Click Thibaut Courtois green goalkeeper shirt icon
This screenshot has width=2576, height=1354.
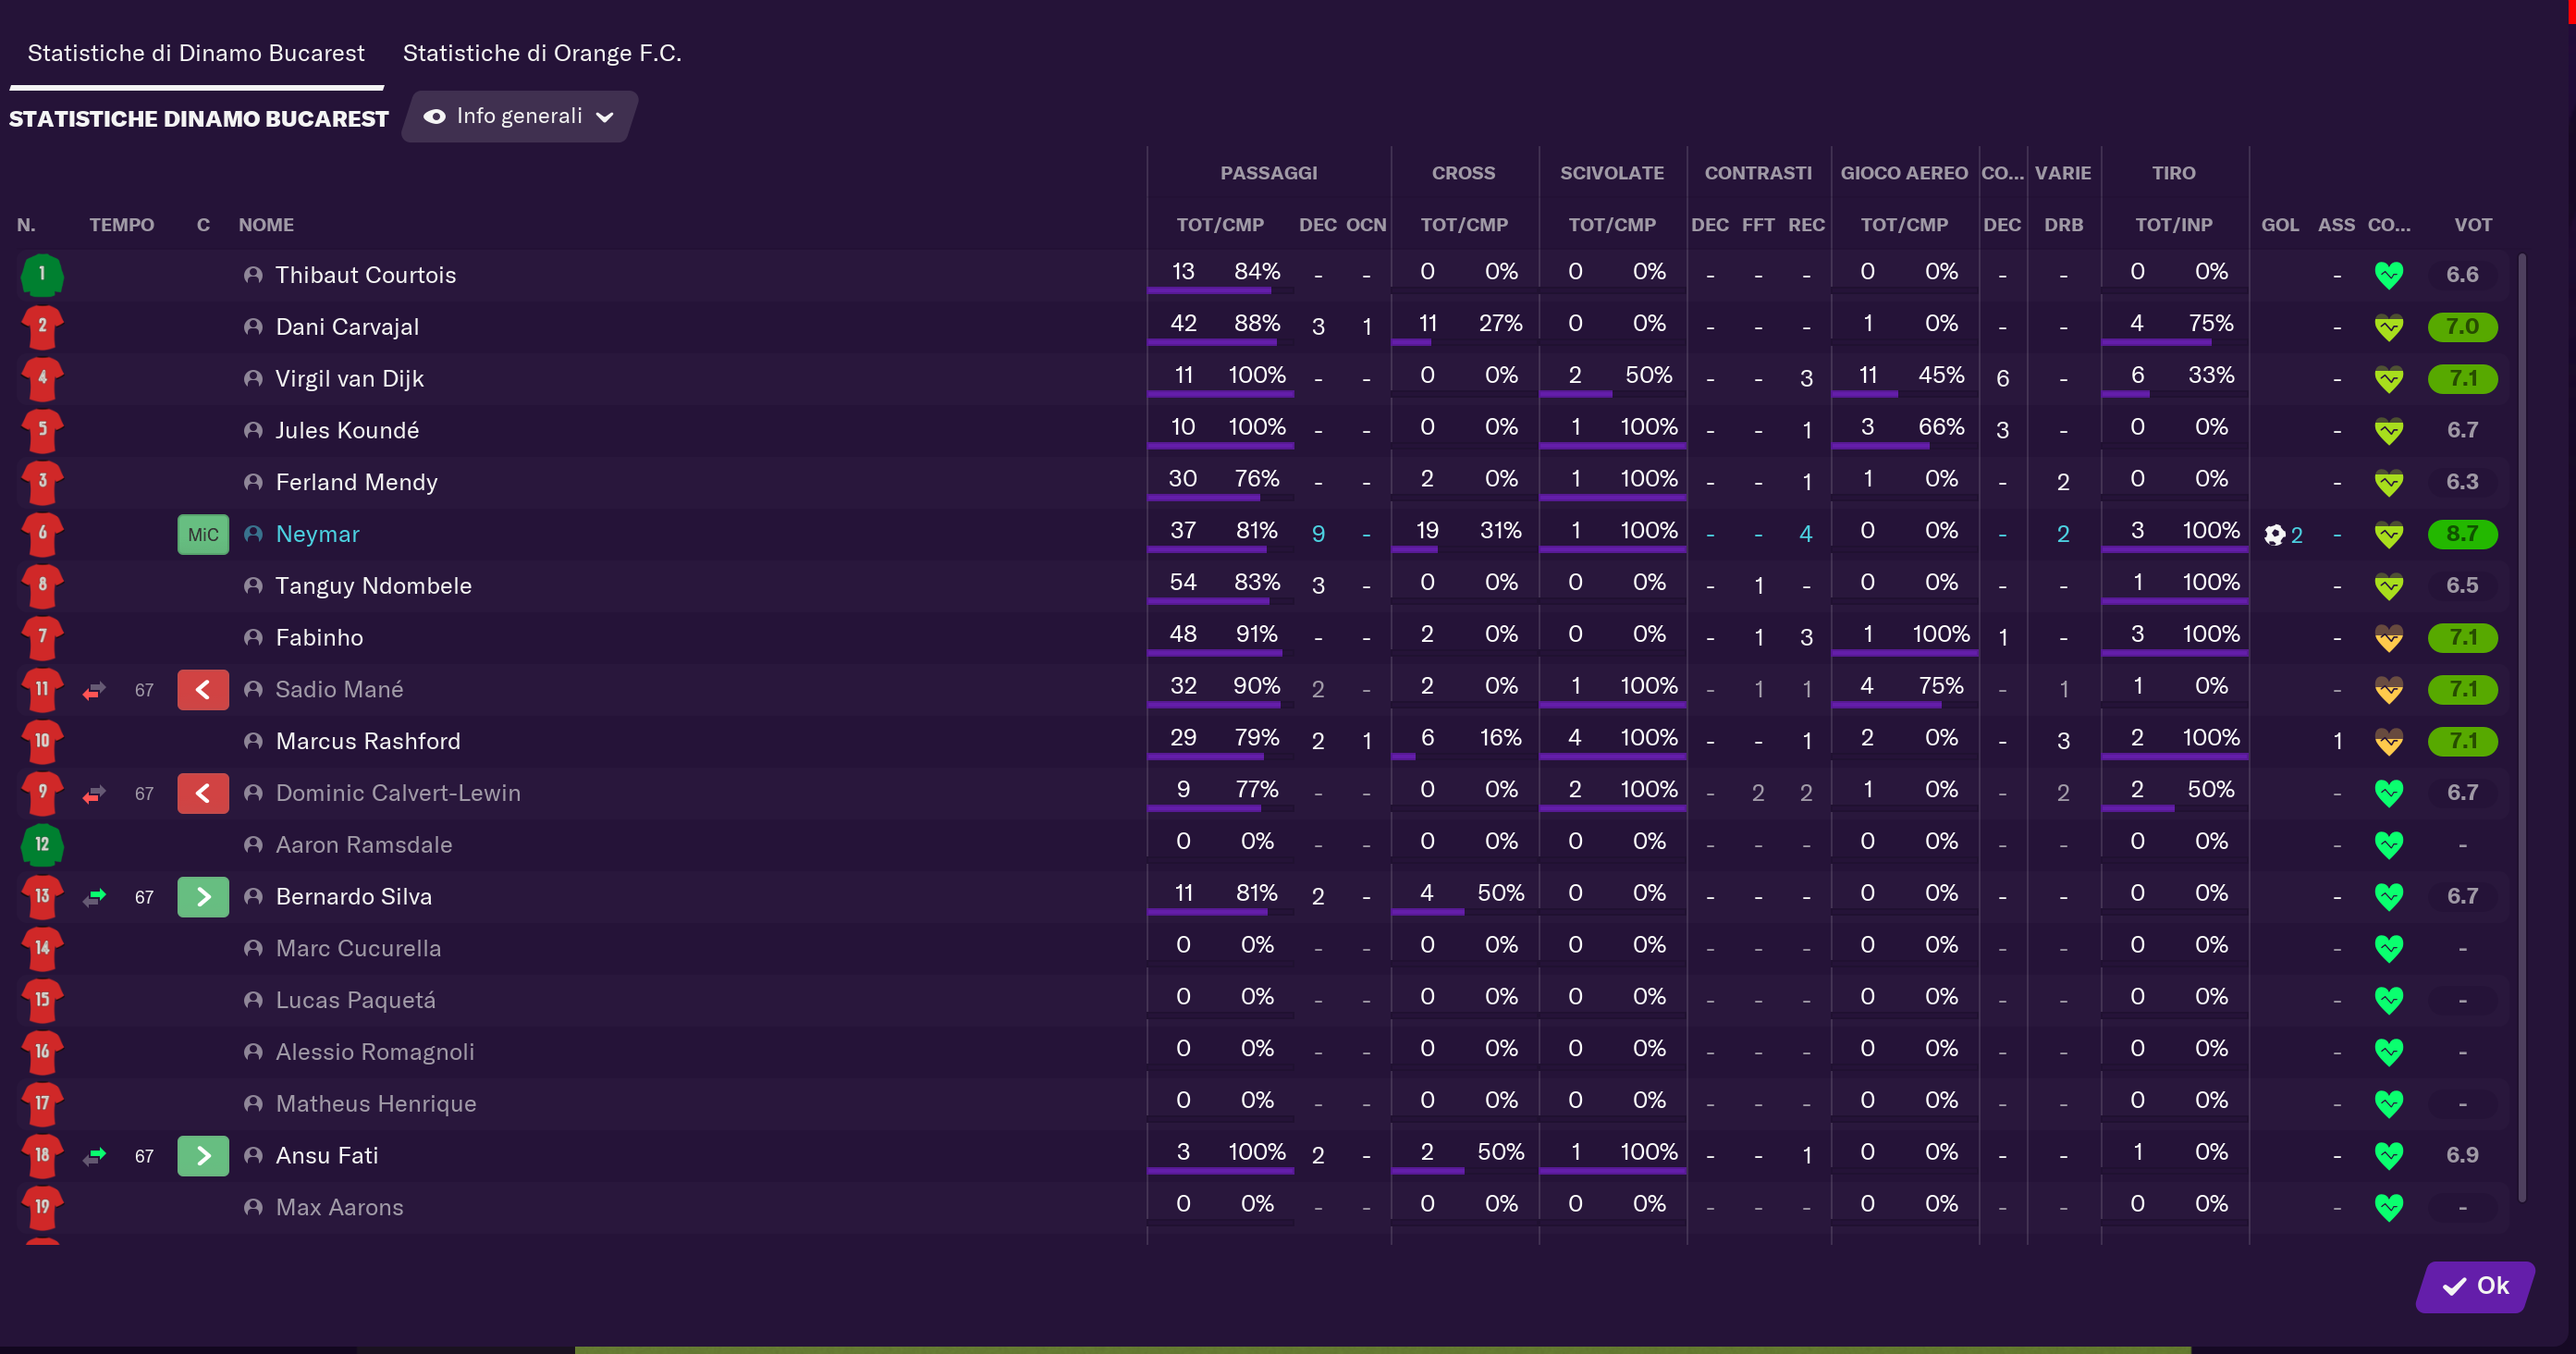point(42,275)
